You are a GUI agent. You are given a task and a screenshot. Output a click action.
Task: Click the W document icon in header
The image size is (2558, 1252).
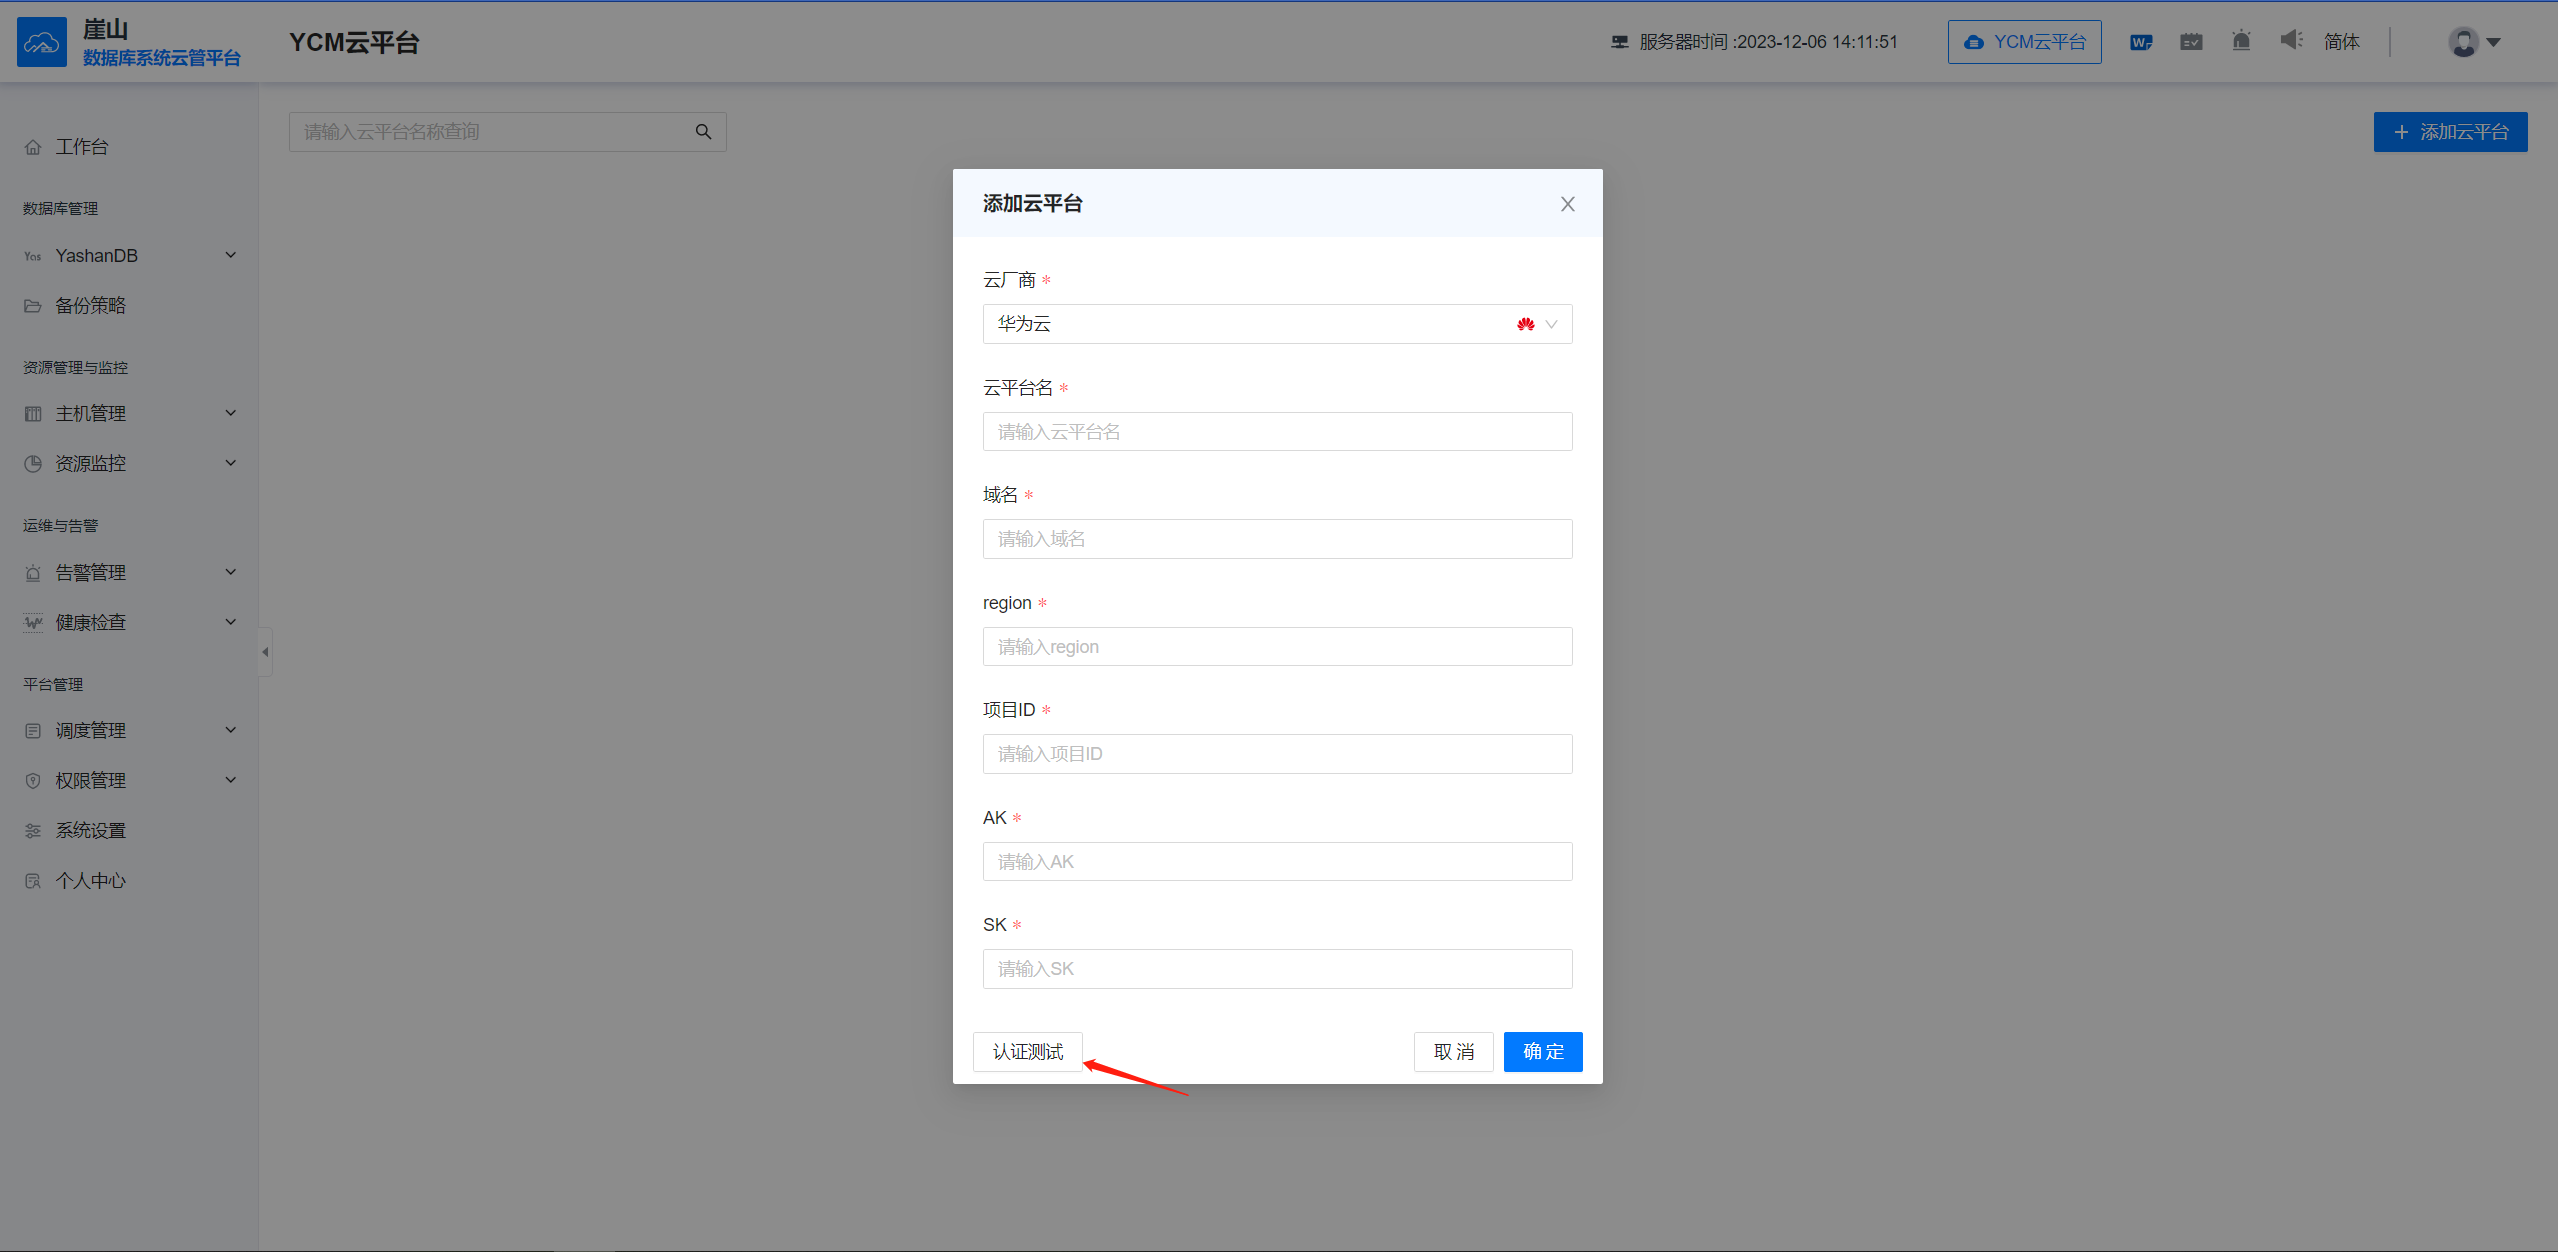click(2140, 42)
